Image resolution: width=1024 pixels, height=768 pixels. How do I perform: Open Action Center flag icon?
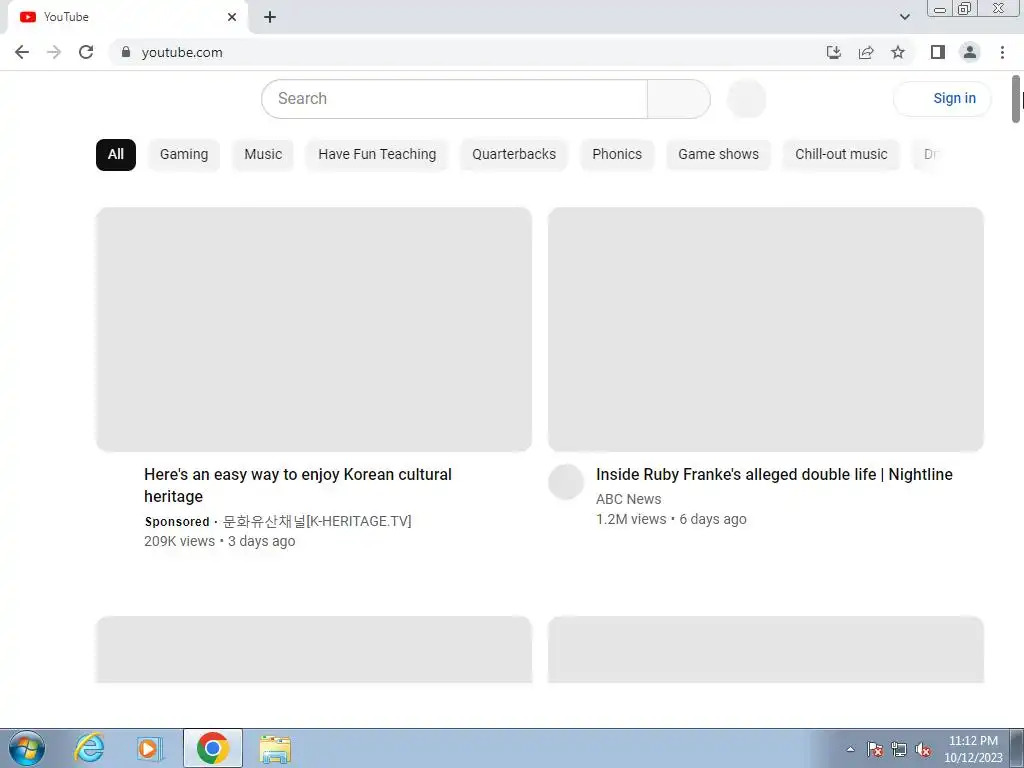click(875, 749)
